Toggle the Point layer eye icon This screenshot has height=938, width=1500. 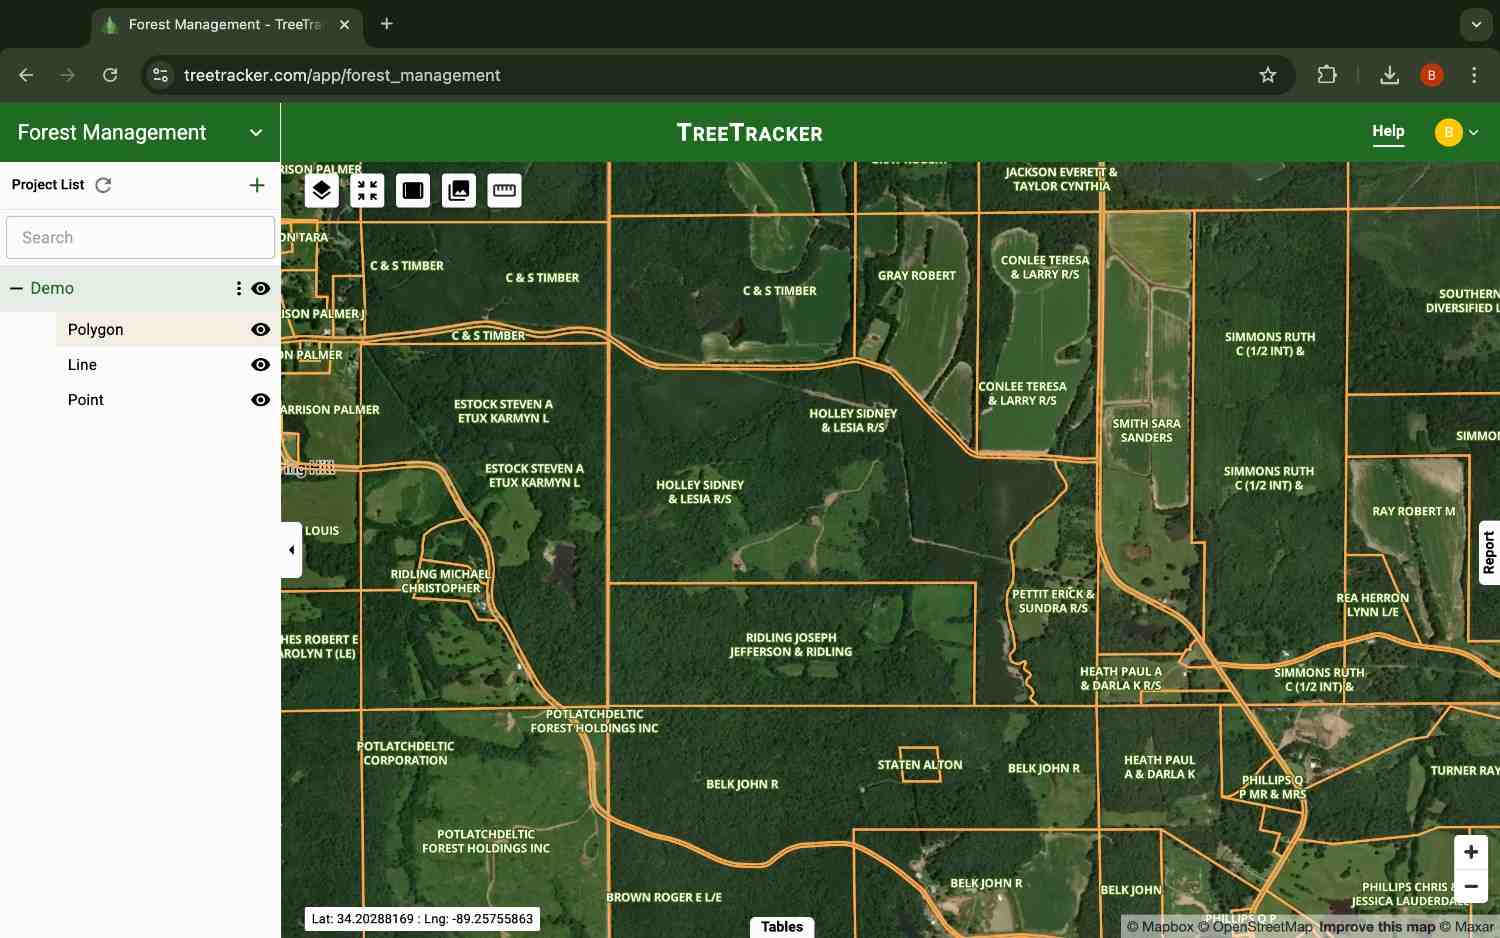click(x=260, y=399)
